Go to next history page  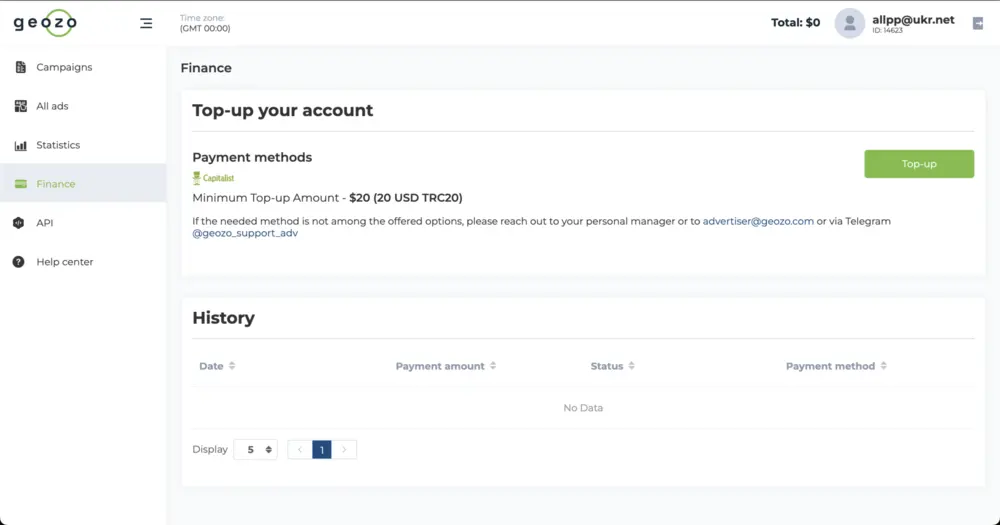click(344, 450)
